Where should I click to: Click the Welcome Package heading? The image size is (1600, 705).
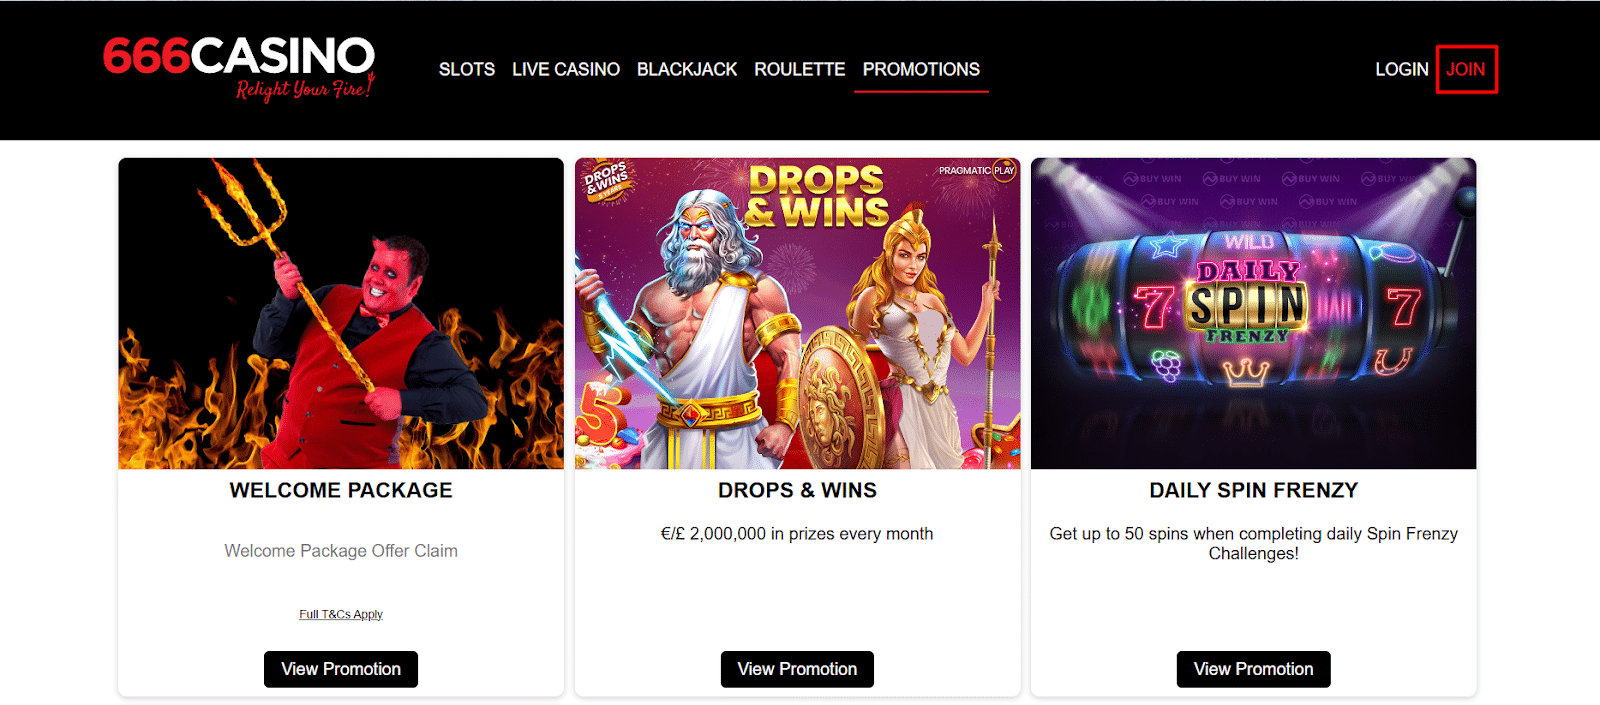(341, 490)
